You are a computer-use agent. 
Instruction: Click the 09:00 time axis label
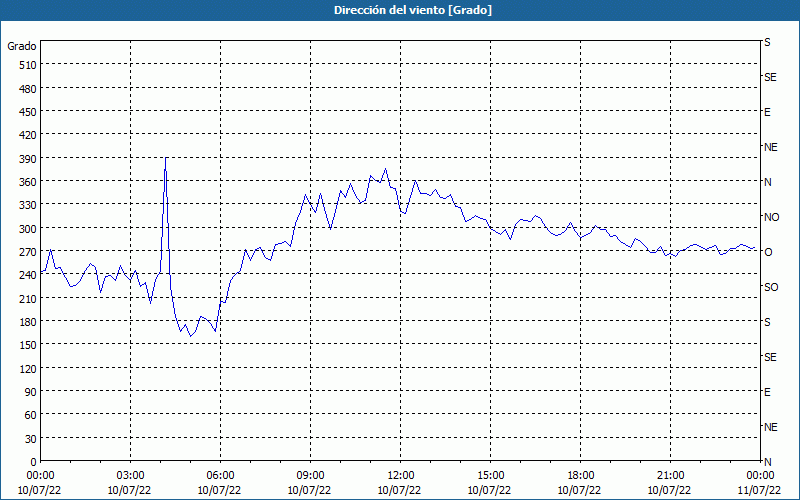point(311,476)
